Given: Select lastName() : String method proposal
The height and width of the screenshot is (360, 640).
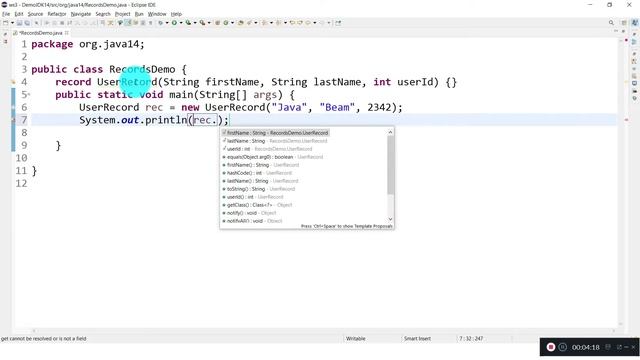Looking at the screenshot, I should click(x=260, y=181).
